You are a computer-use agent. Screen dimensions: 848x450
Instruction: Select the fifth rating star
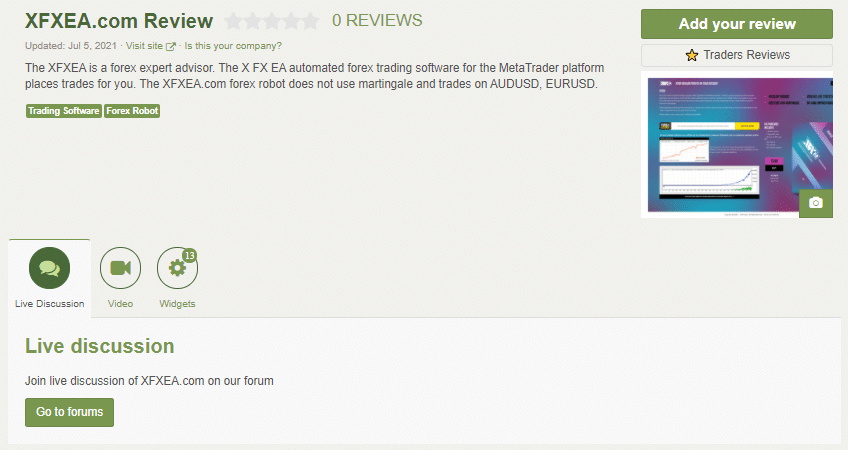pos(310,21)
